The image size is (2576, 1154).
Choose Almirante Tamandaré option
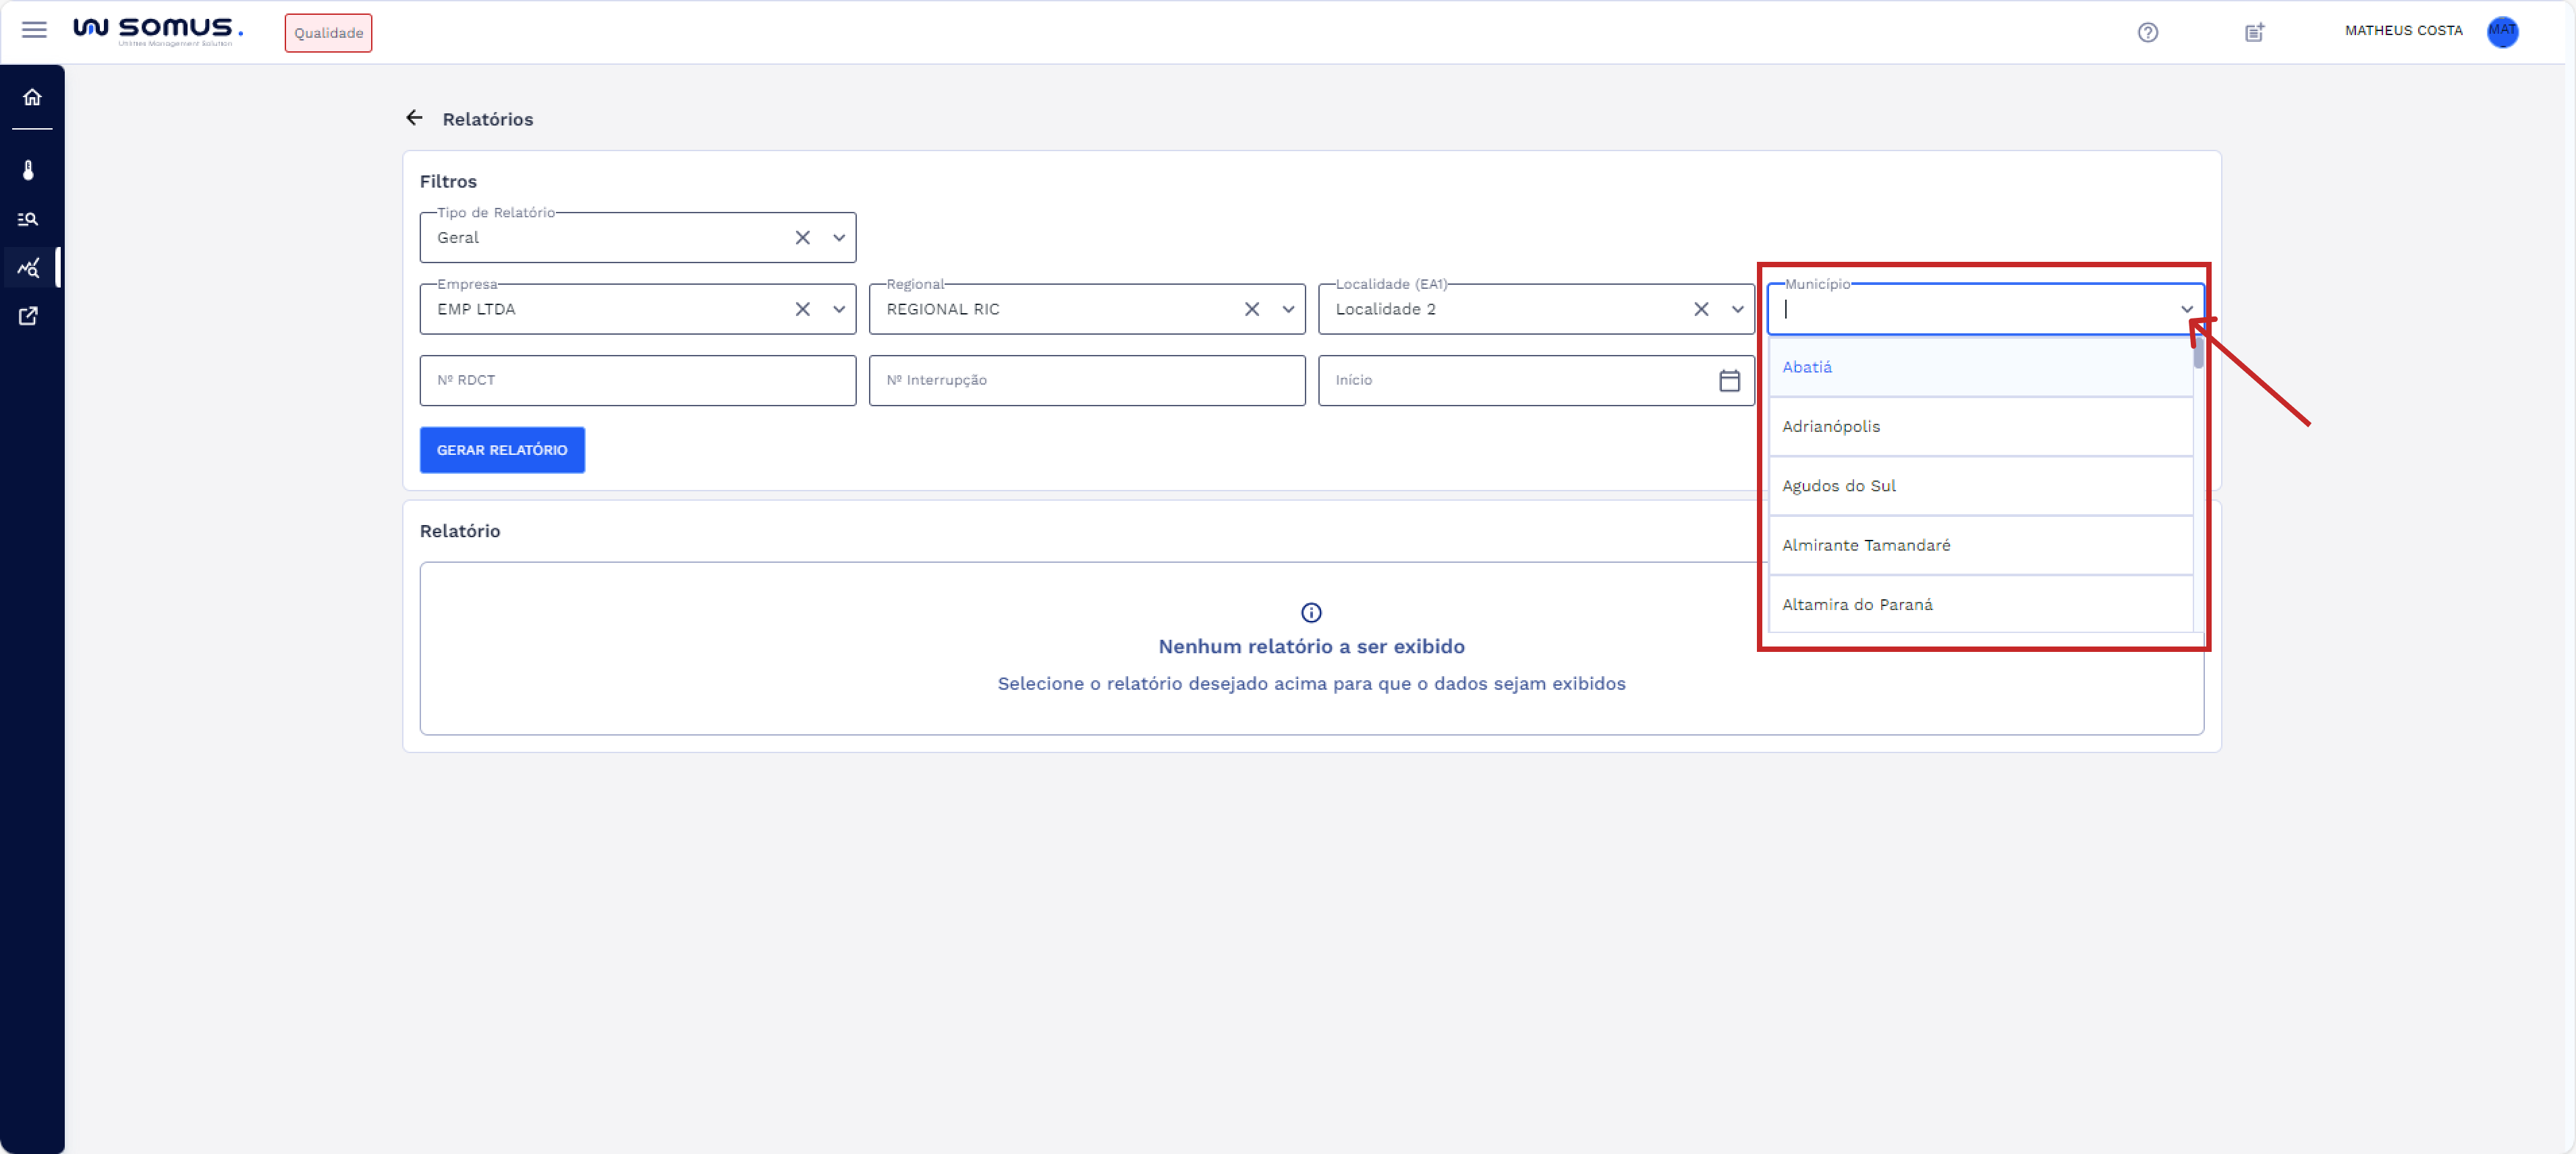(x=1865, y=545)
